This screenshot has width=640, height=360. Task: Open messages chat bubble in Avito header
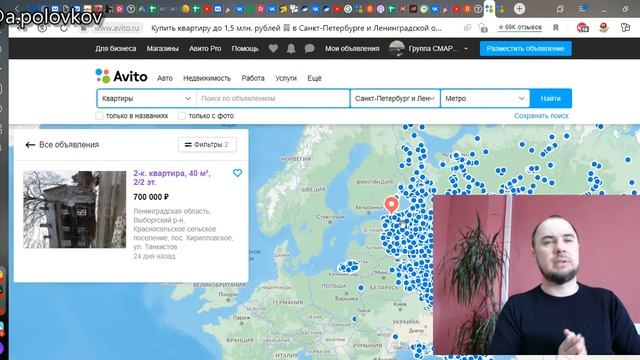(309, 48)
